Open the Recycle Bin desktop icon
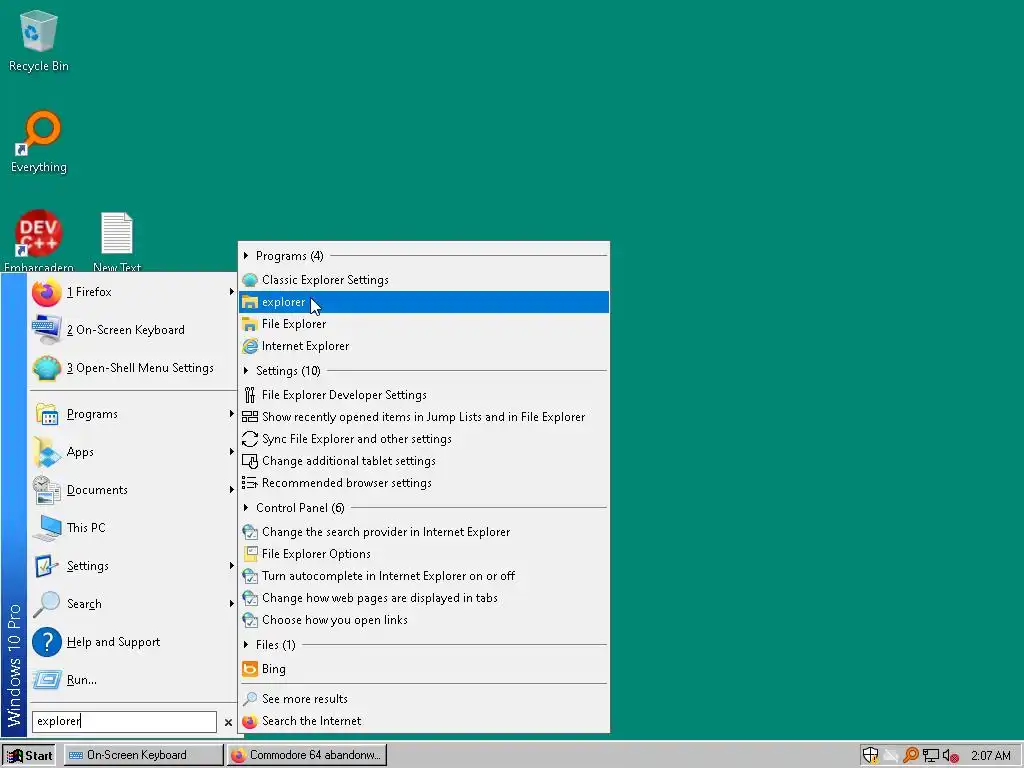 [39, 40]
